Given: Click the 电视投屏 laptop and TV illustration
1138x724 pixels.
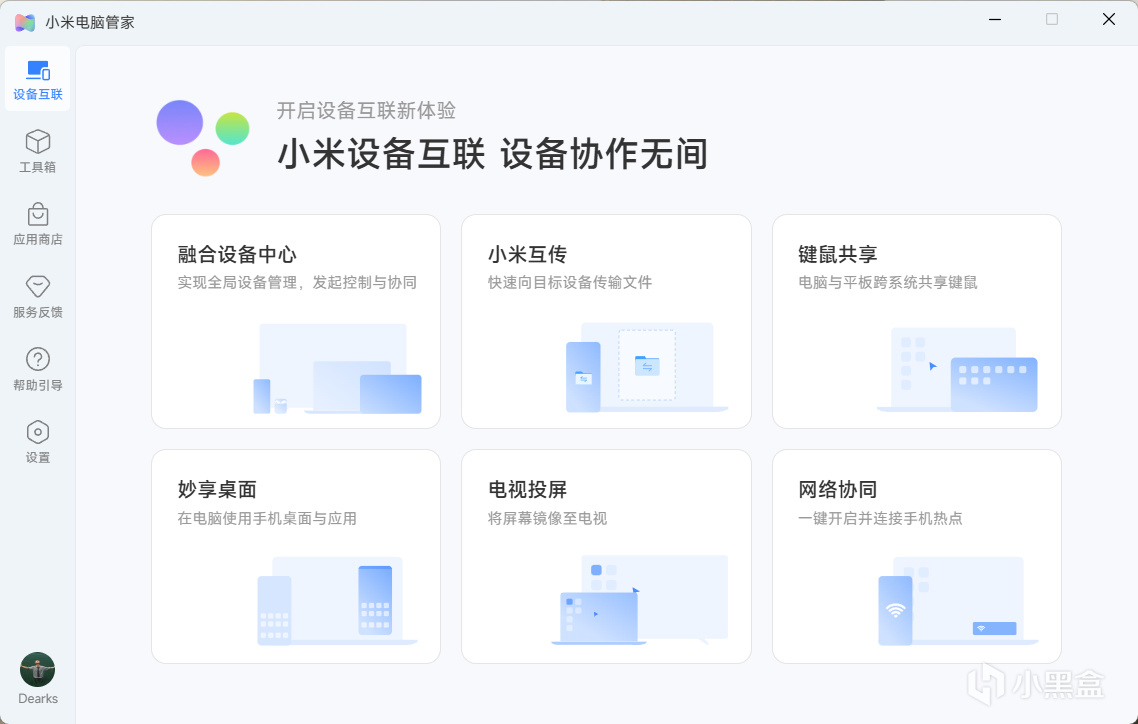Looking at the screenshot, I should pos(639,600).
